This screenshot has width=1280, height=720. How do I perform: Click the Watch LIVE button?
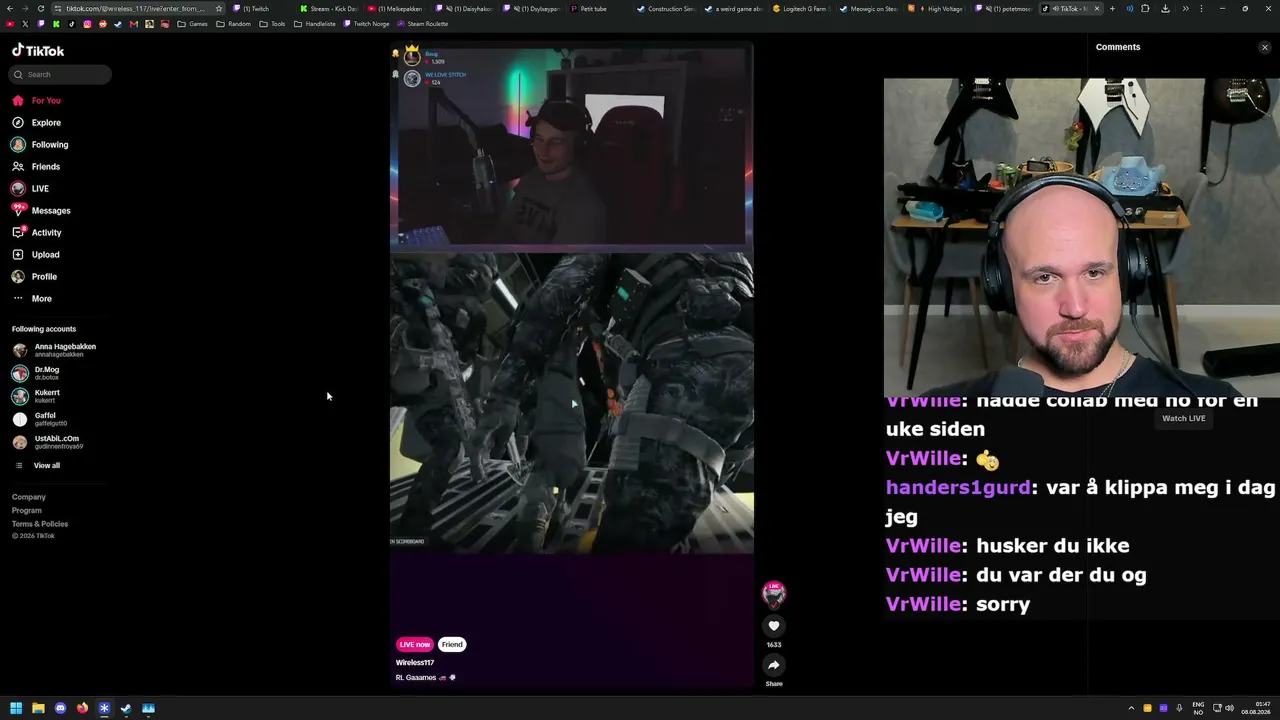1183,418
